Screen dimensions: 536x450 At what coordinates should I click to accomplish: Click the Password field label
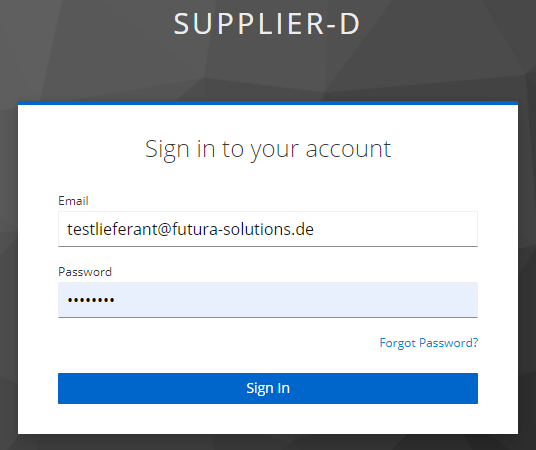(x=85, y=272)
